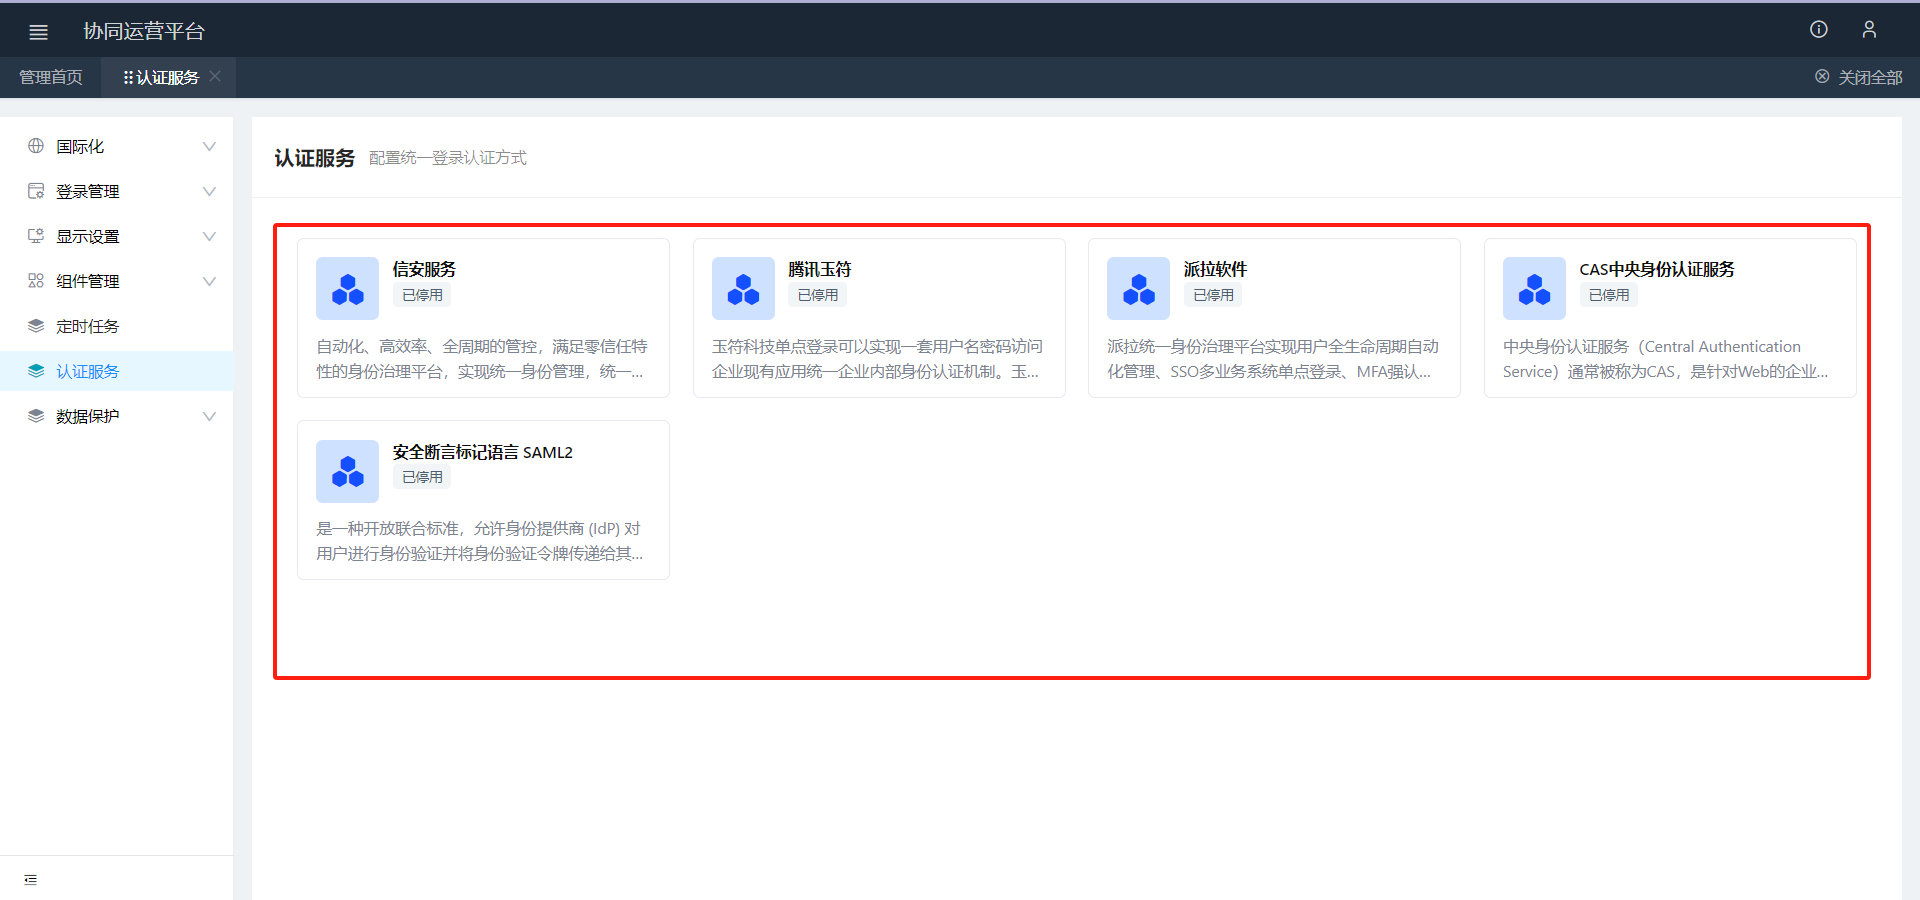The width and height of the screenshot is (1920, 900).
Task: Open the user profile icon
Action: pyautogui.click(x=1869, y=30)
